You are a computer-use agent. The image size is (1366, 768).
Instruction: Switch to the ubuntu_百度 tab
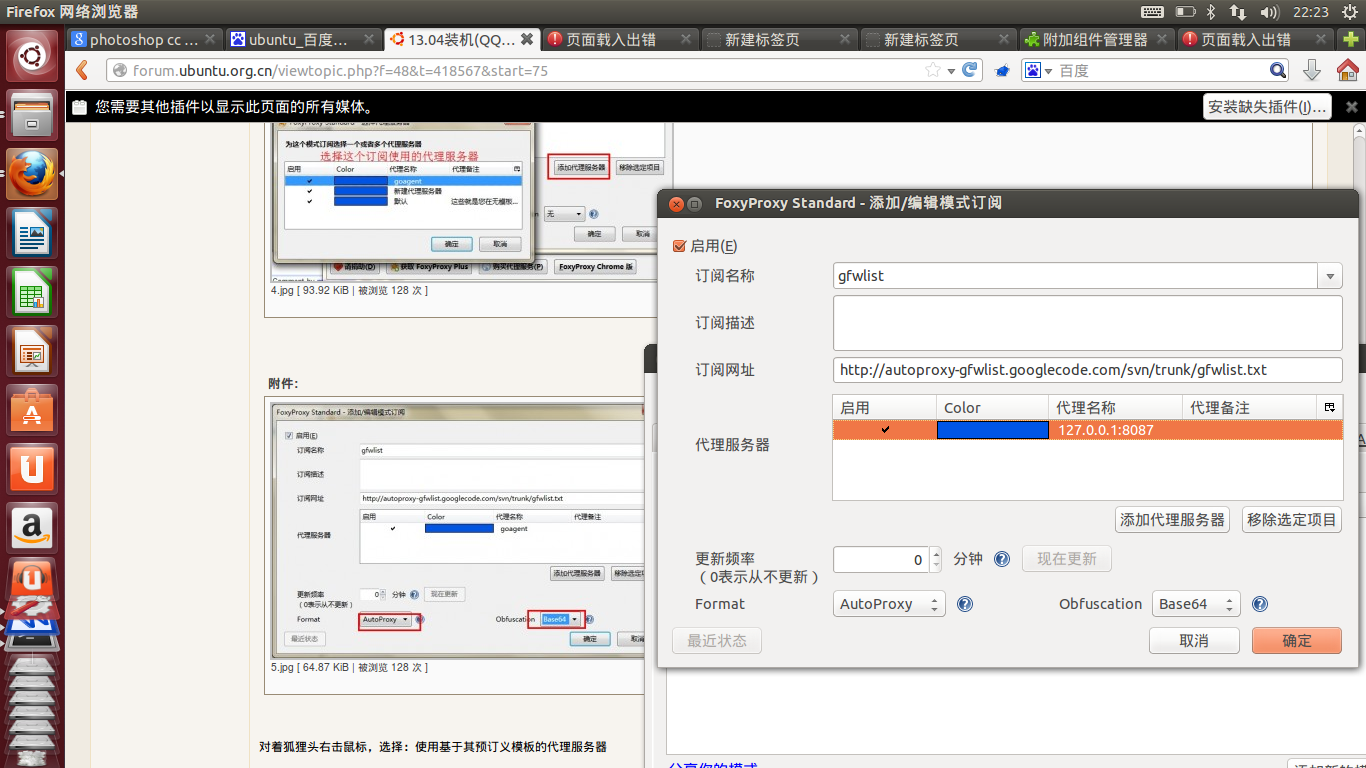(302, 39)
